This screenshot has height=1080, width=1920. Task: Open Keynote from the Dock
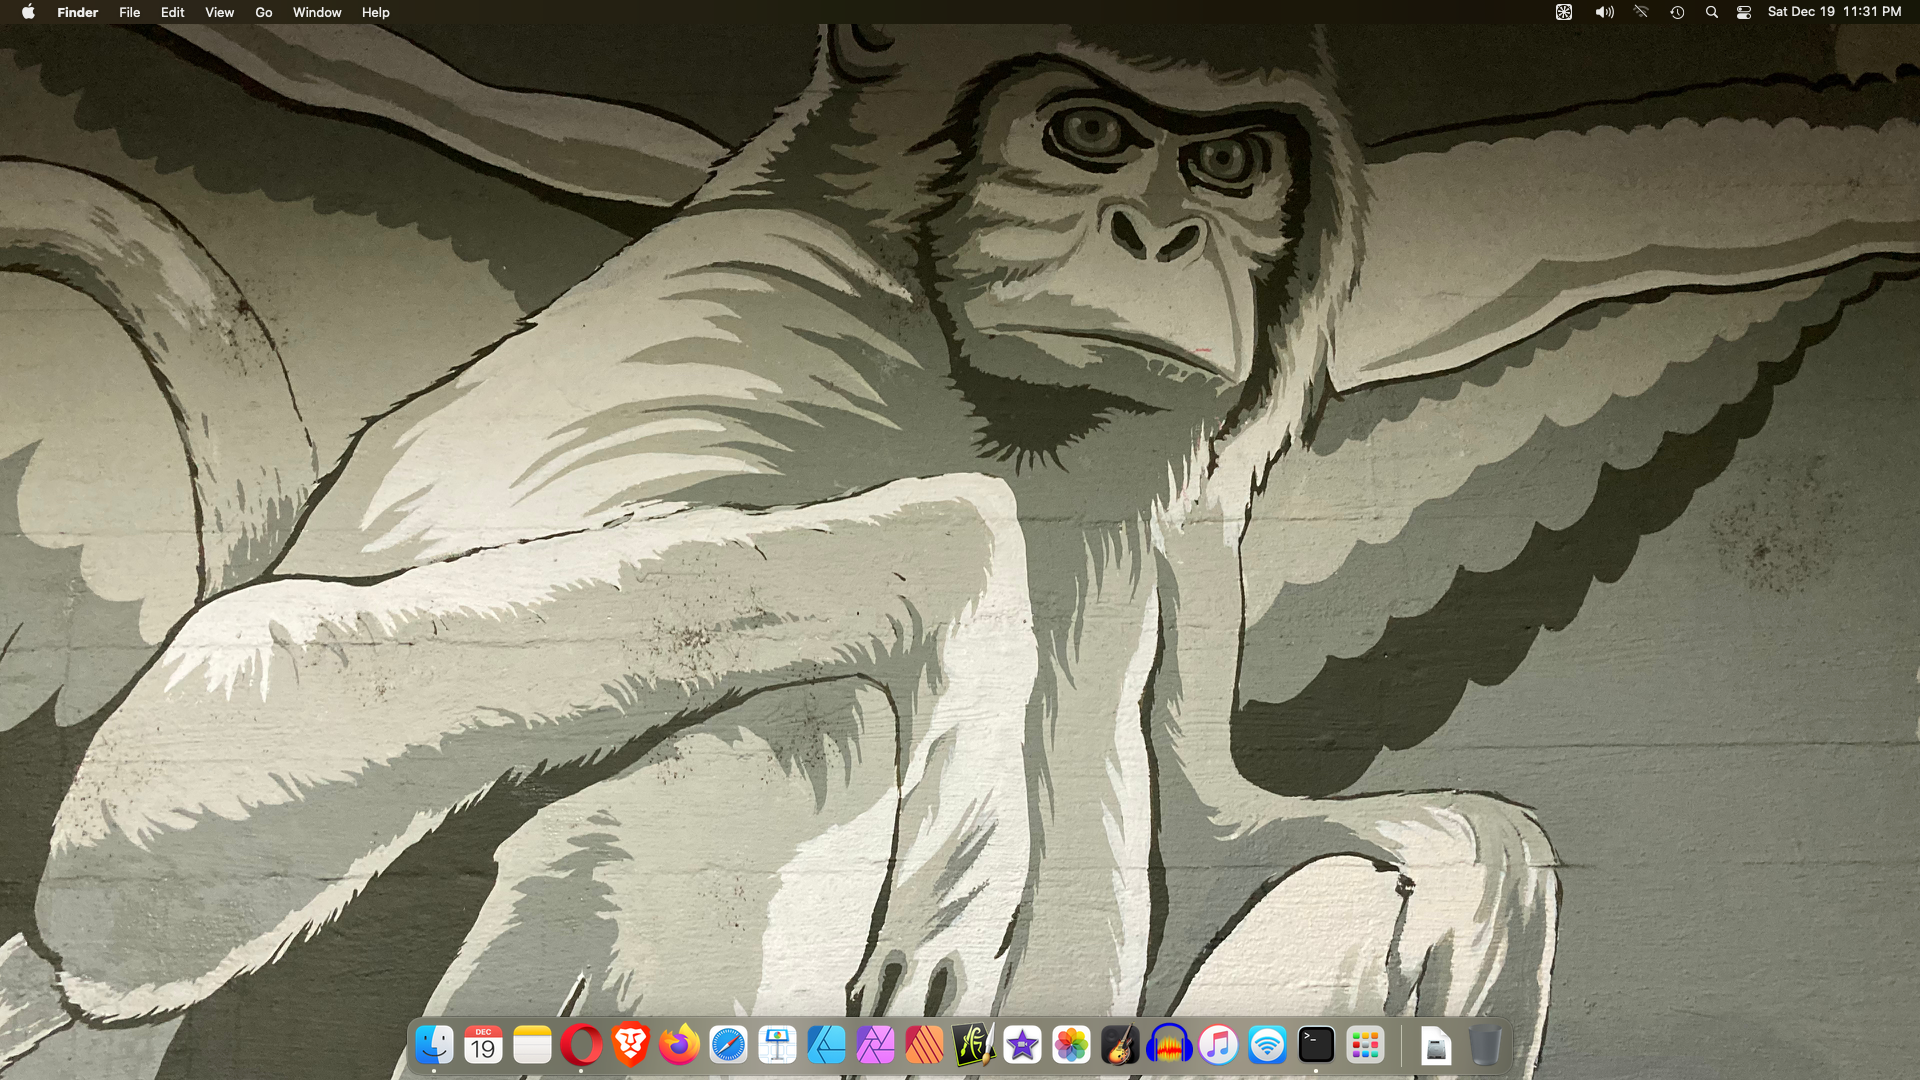pos(777,1046)
